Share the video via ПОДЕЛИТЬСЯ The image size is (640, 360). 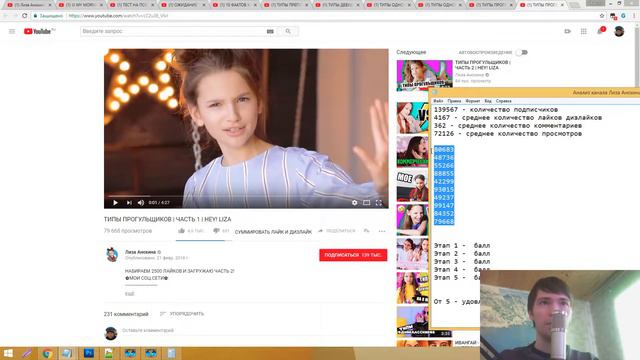pyautogui.click(x=337, y=231)
